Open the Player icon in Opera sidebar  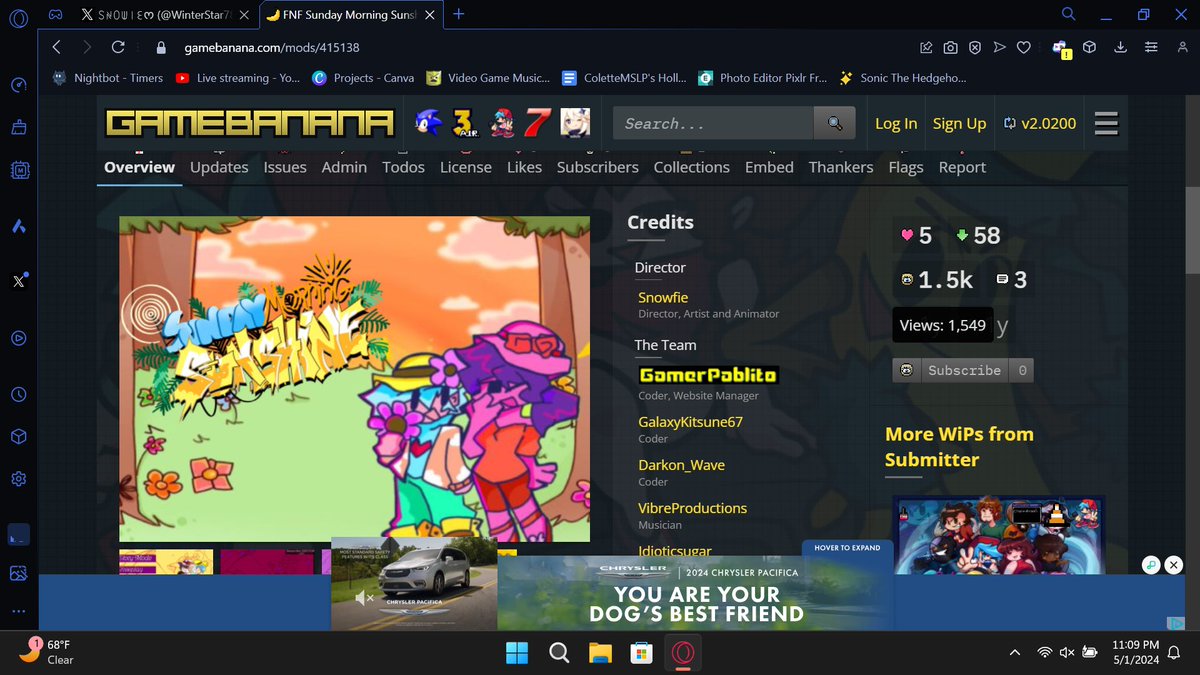19,338
